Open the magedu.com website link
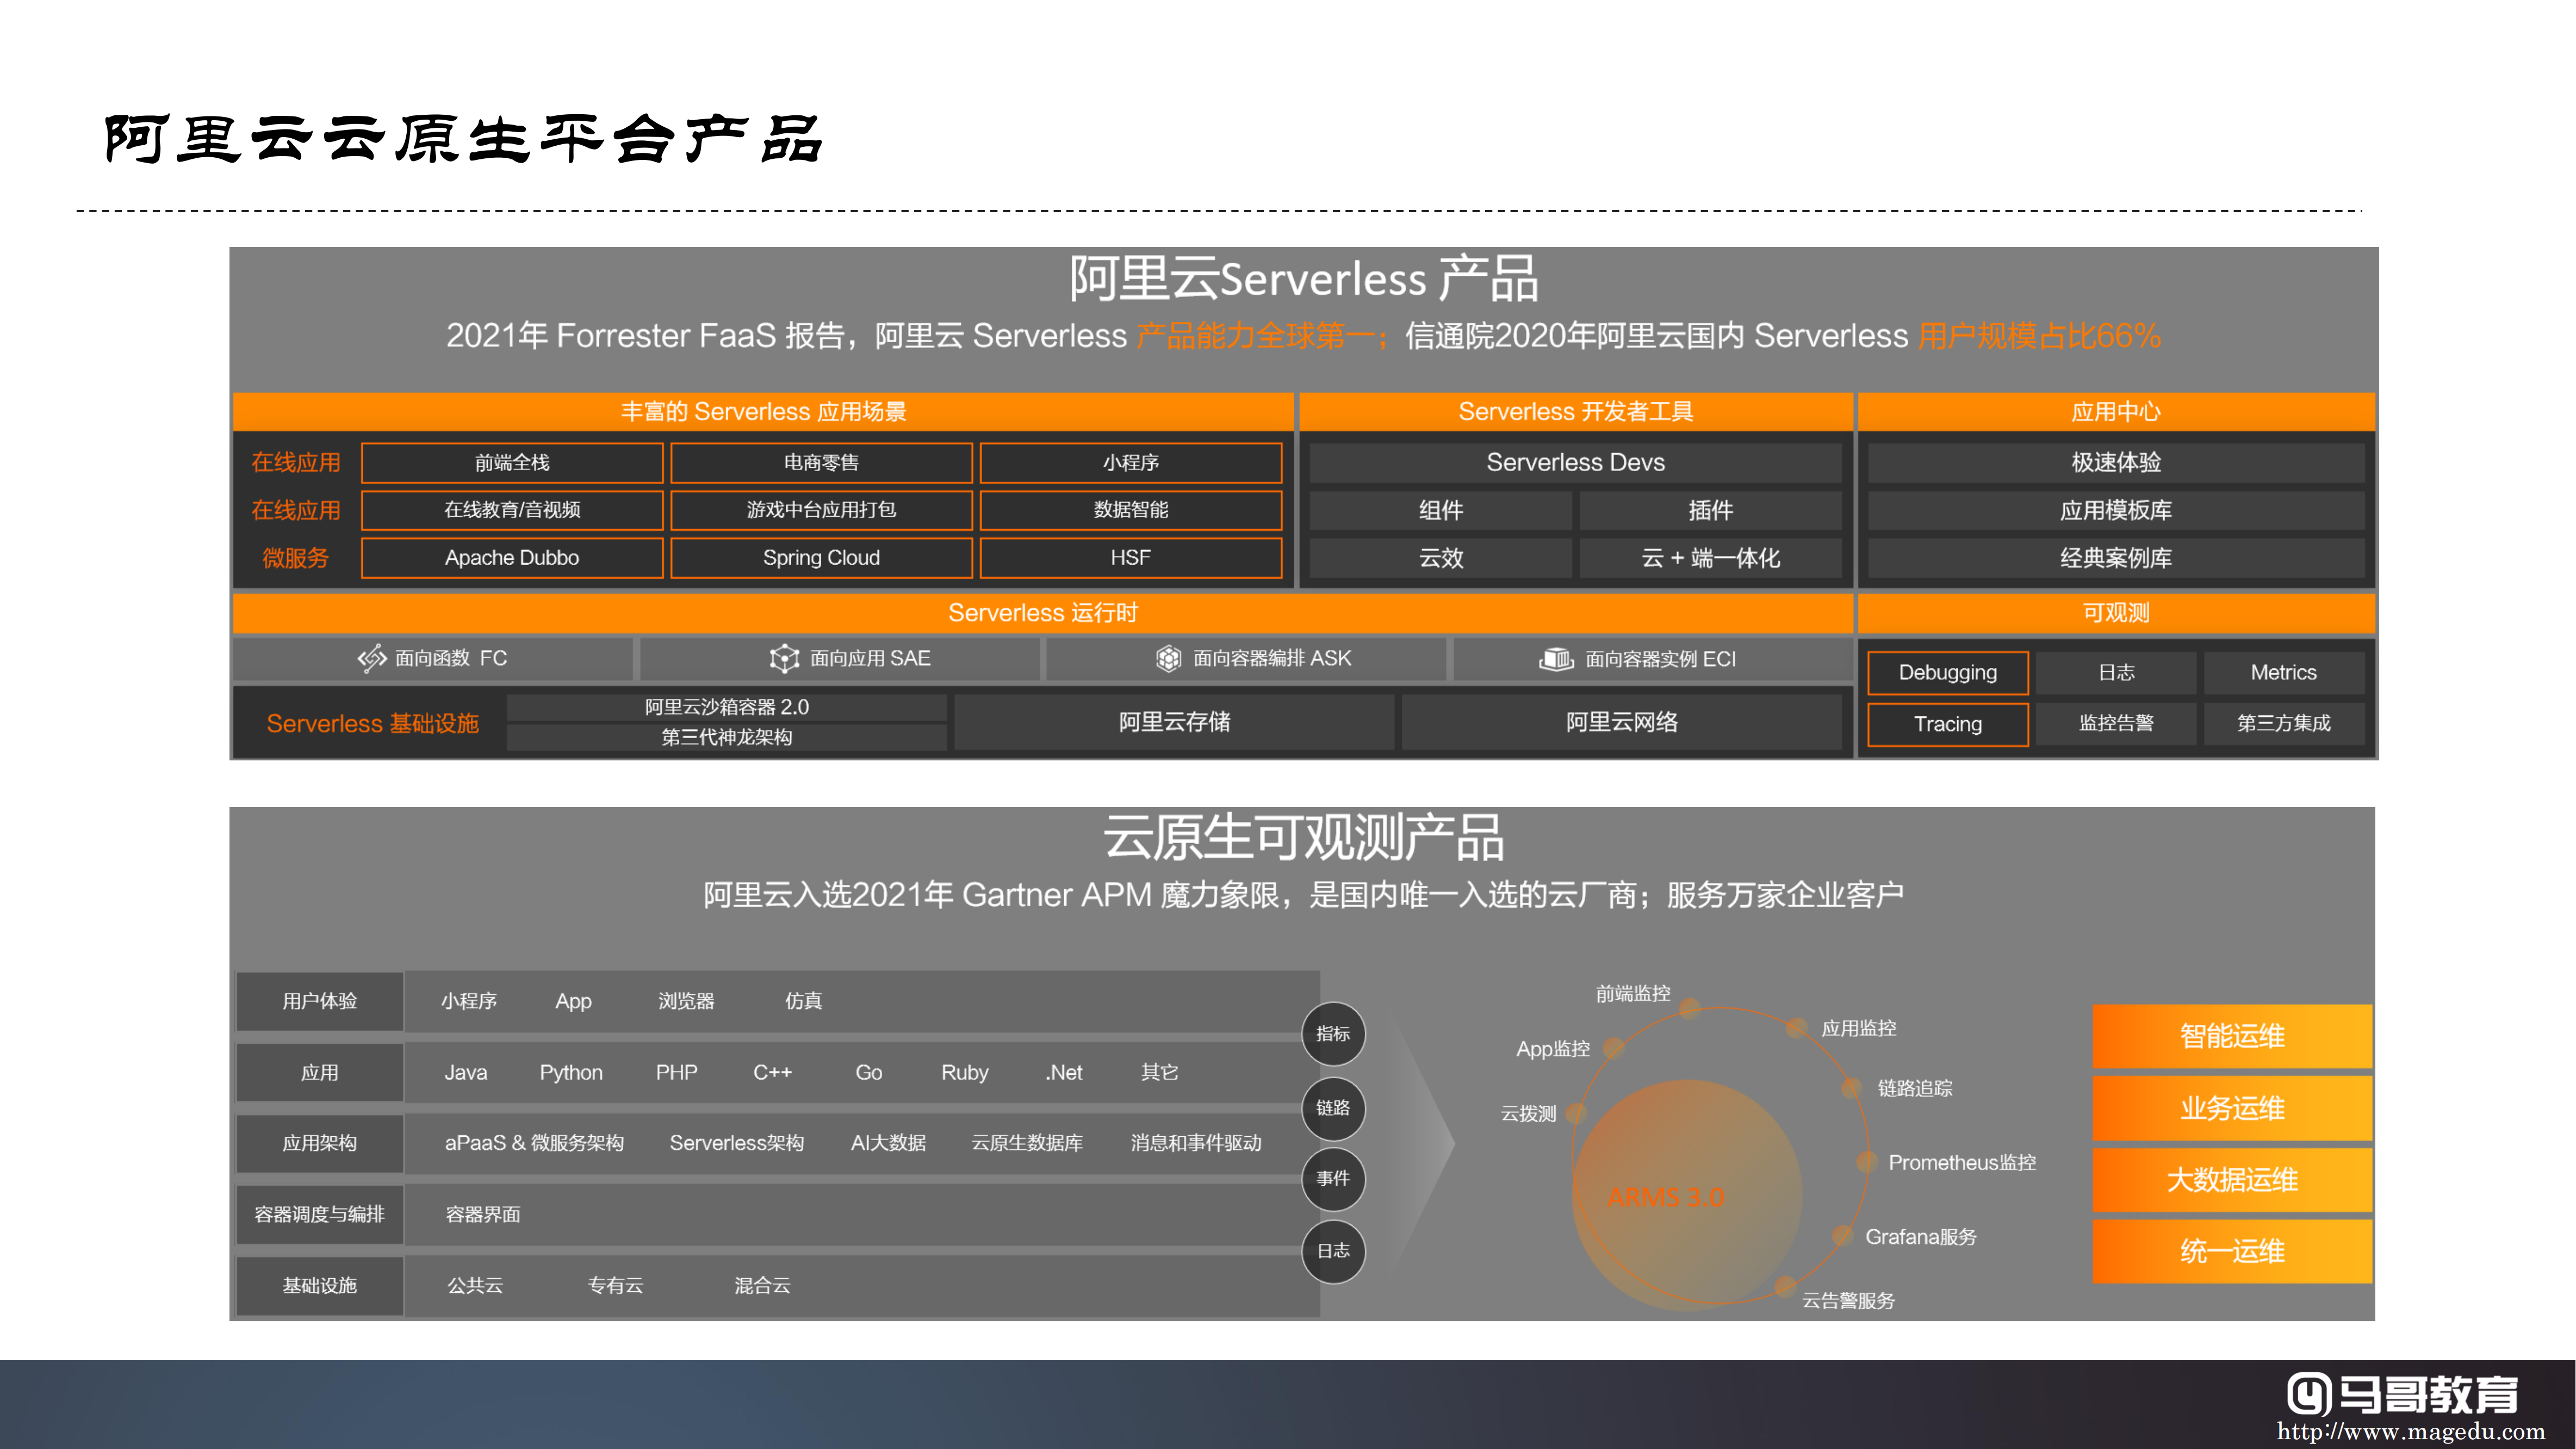2576x1449 pixels. (2410, 1432)
